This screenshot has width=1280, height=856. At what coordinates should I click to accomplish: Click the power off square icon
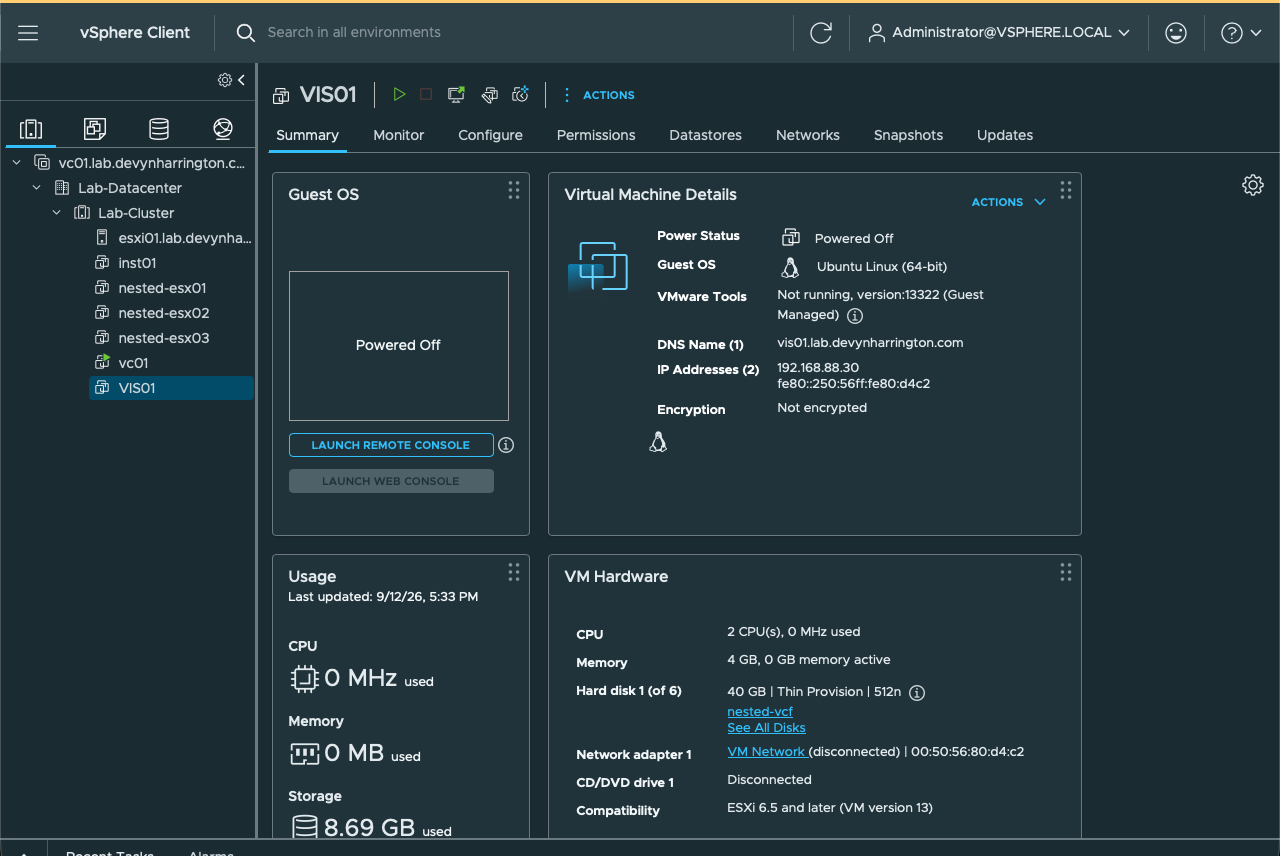(426, 94)
